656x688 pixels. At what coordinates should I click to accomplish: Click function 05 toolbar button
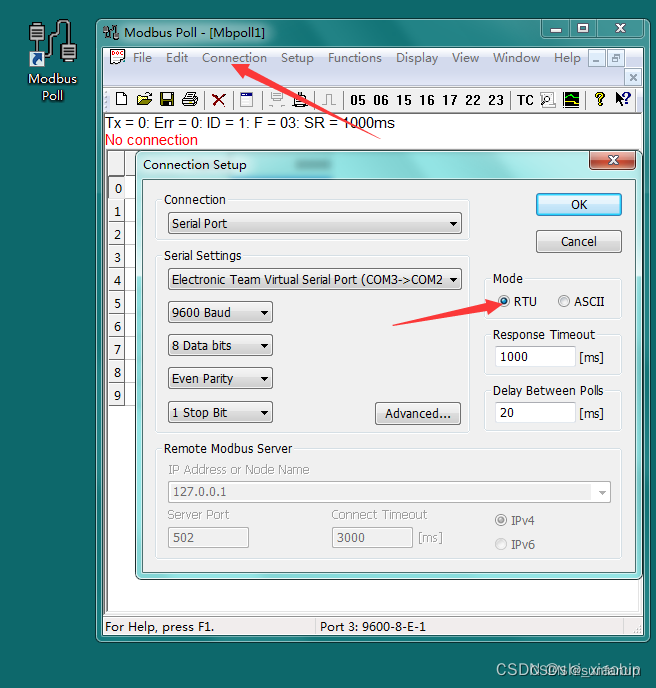pyautogui.click(x=358, y=100)
